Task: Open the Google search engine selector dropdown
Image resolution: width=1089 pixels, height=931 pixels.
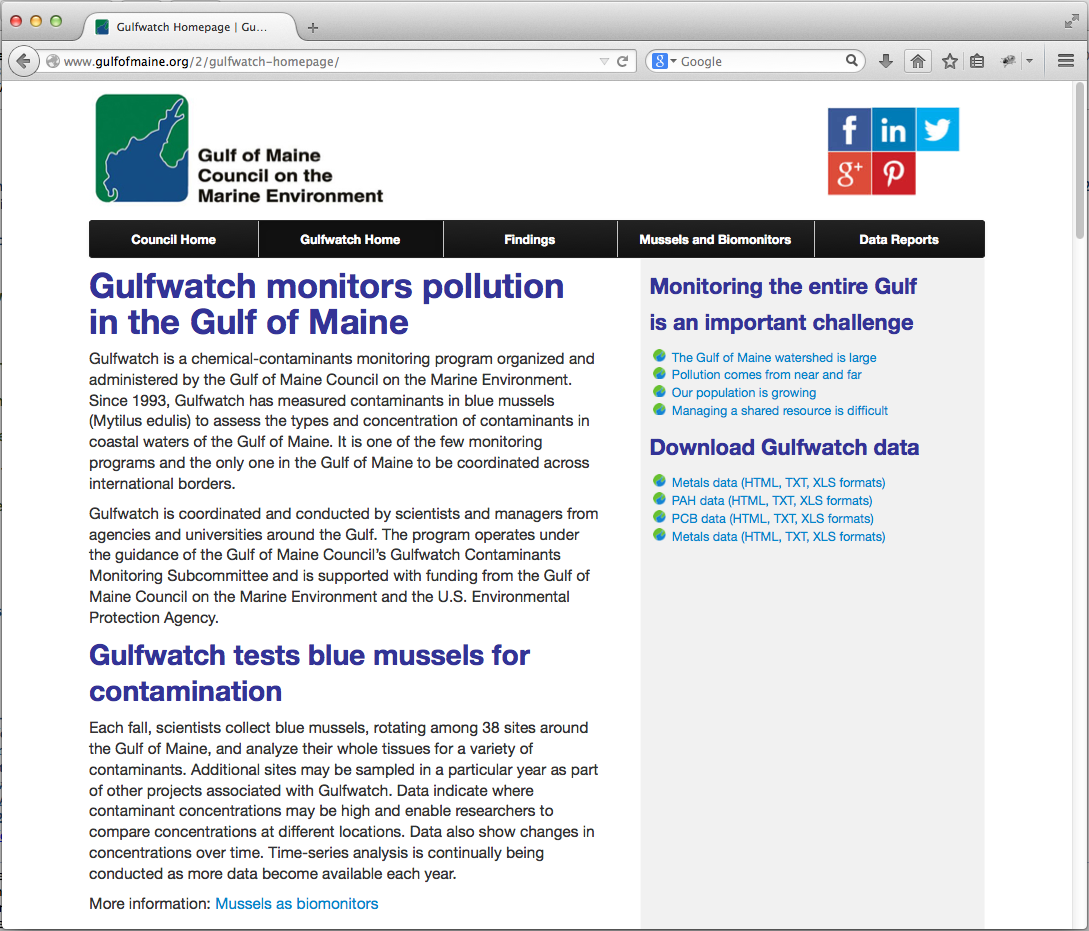Action: point(665,61)
